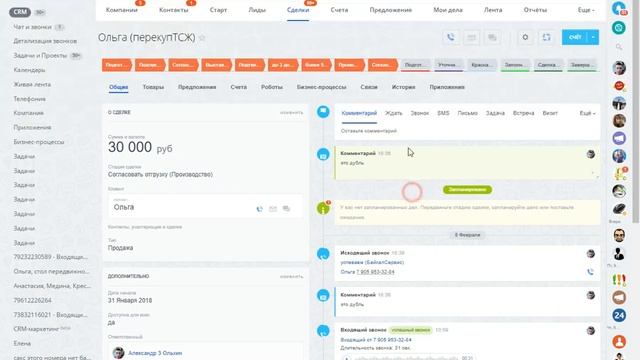Open the Контакты top menu item
This screenshot has height=360, width=640.
click(x=173, y=10)
